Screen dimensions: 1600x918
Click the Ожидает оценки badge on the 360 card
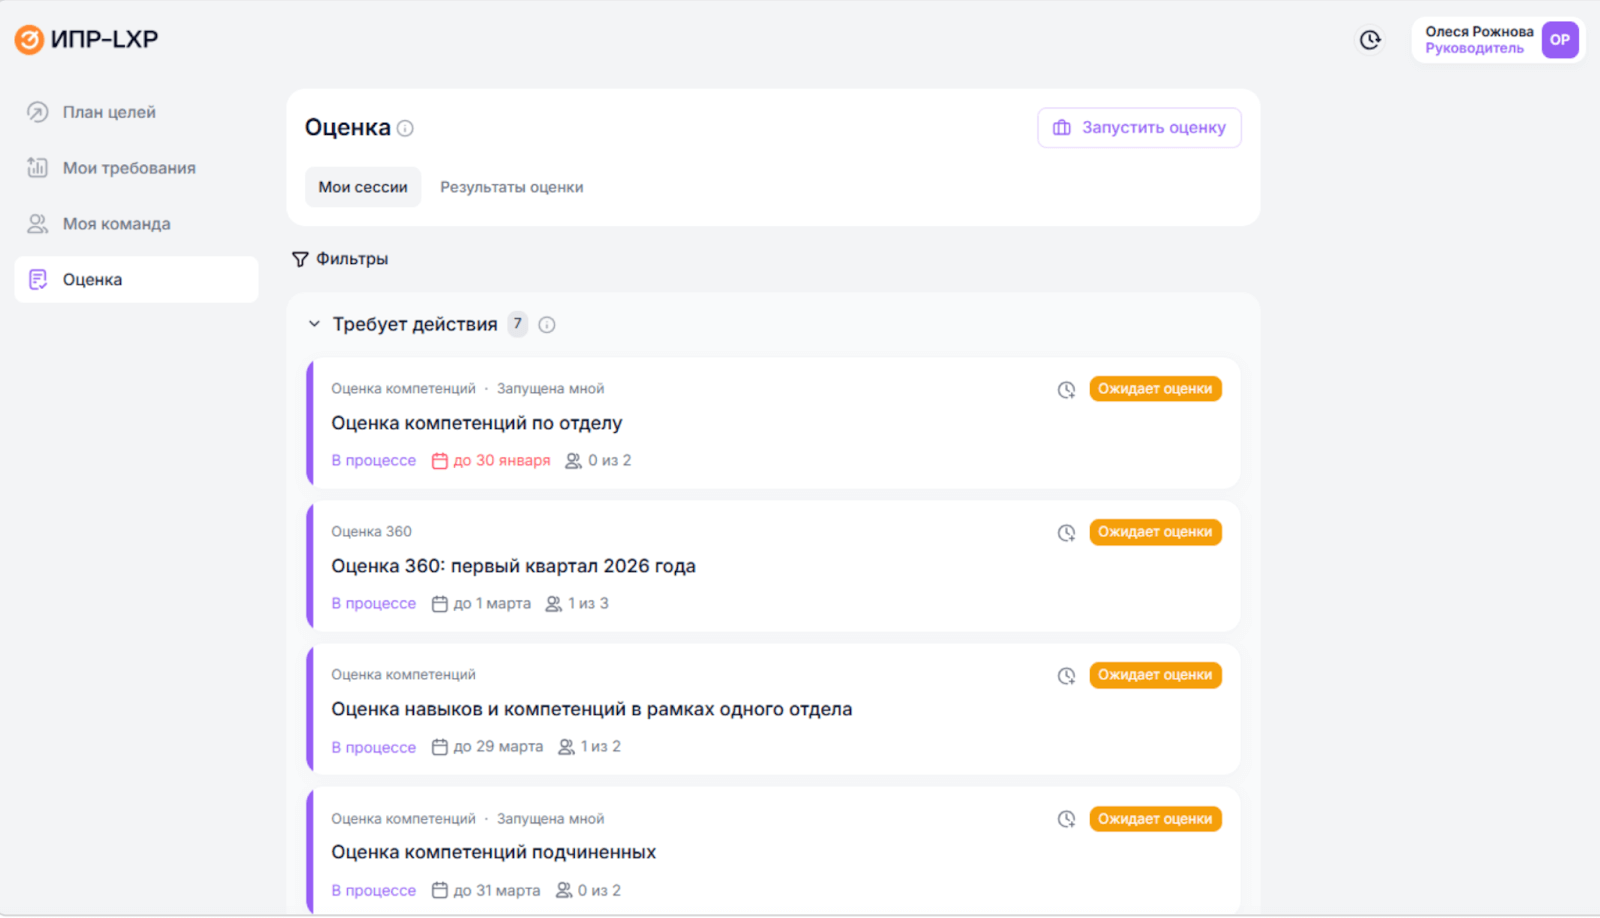click(1154, 532)
